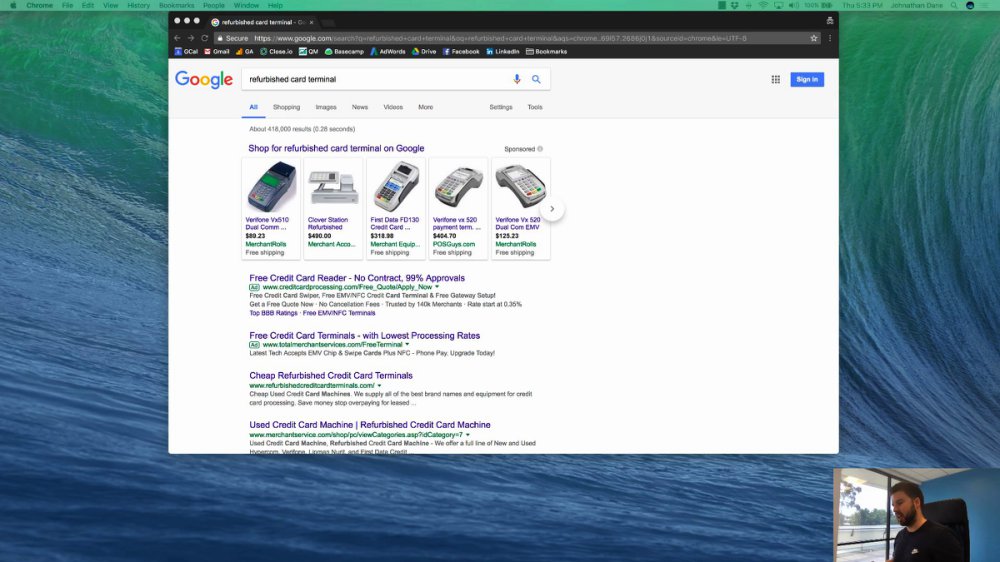Open the People menu in menu bar
The width and height of the screenshot is (1000, 562).
pyautogui.click(x=214, y=5)
